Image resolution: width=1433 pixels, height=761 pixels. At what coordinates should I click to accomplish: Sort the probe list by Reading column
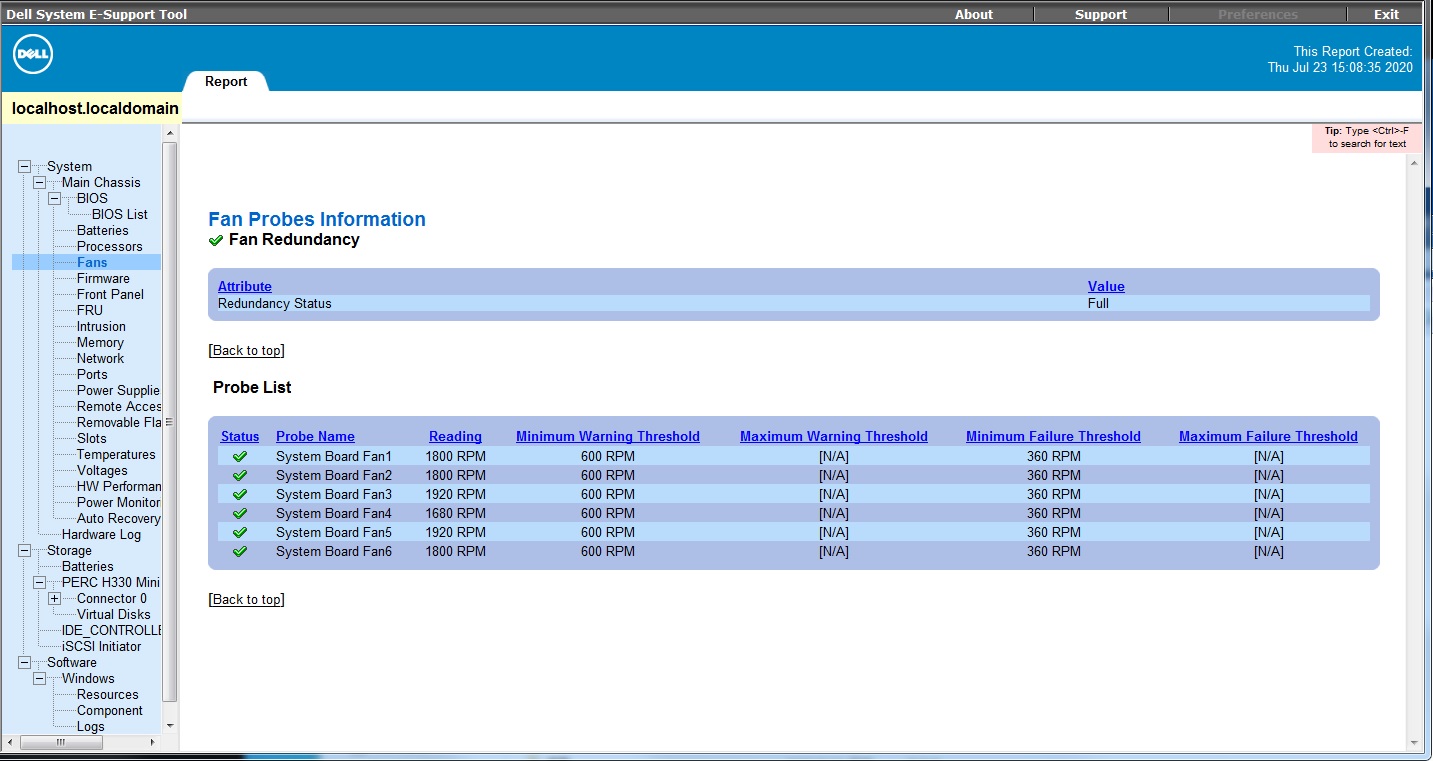[x=455, y=436]
